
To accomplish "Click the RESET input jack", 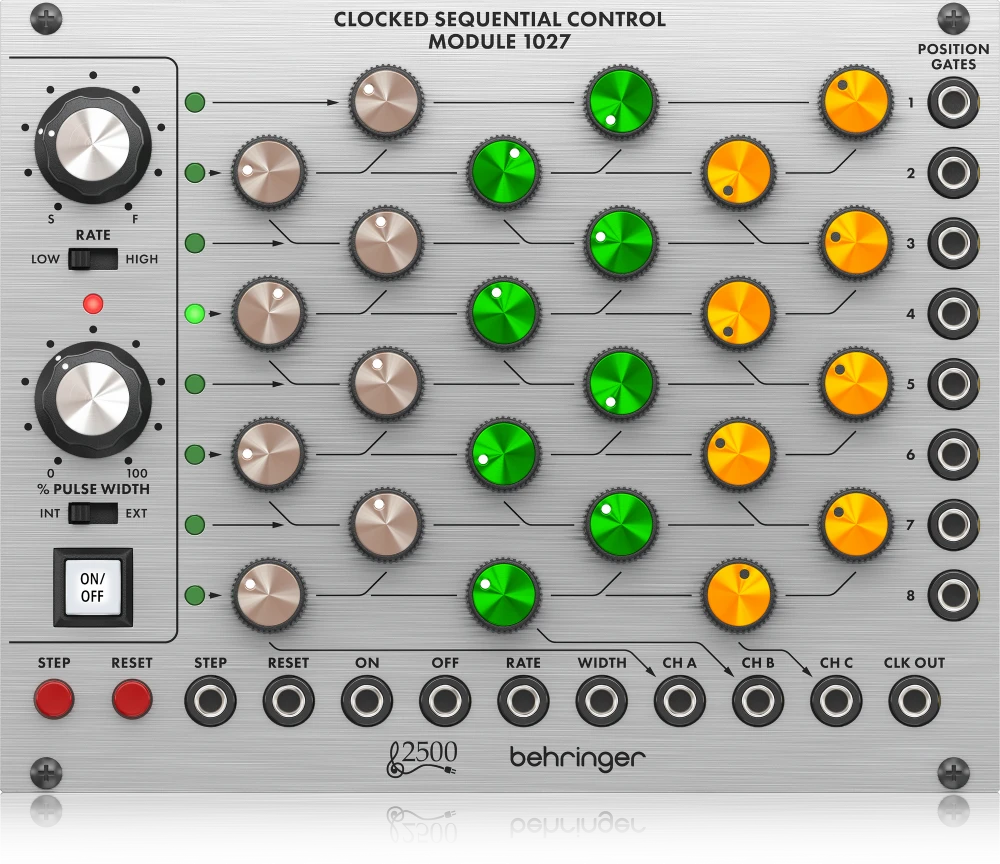I will point(289,701).
